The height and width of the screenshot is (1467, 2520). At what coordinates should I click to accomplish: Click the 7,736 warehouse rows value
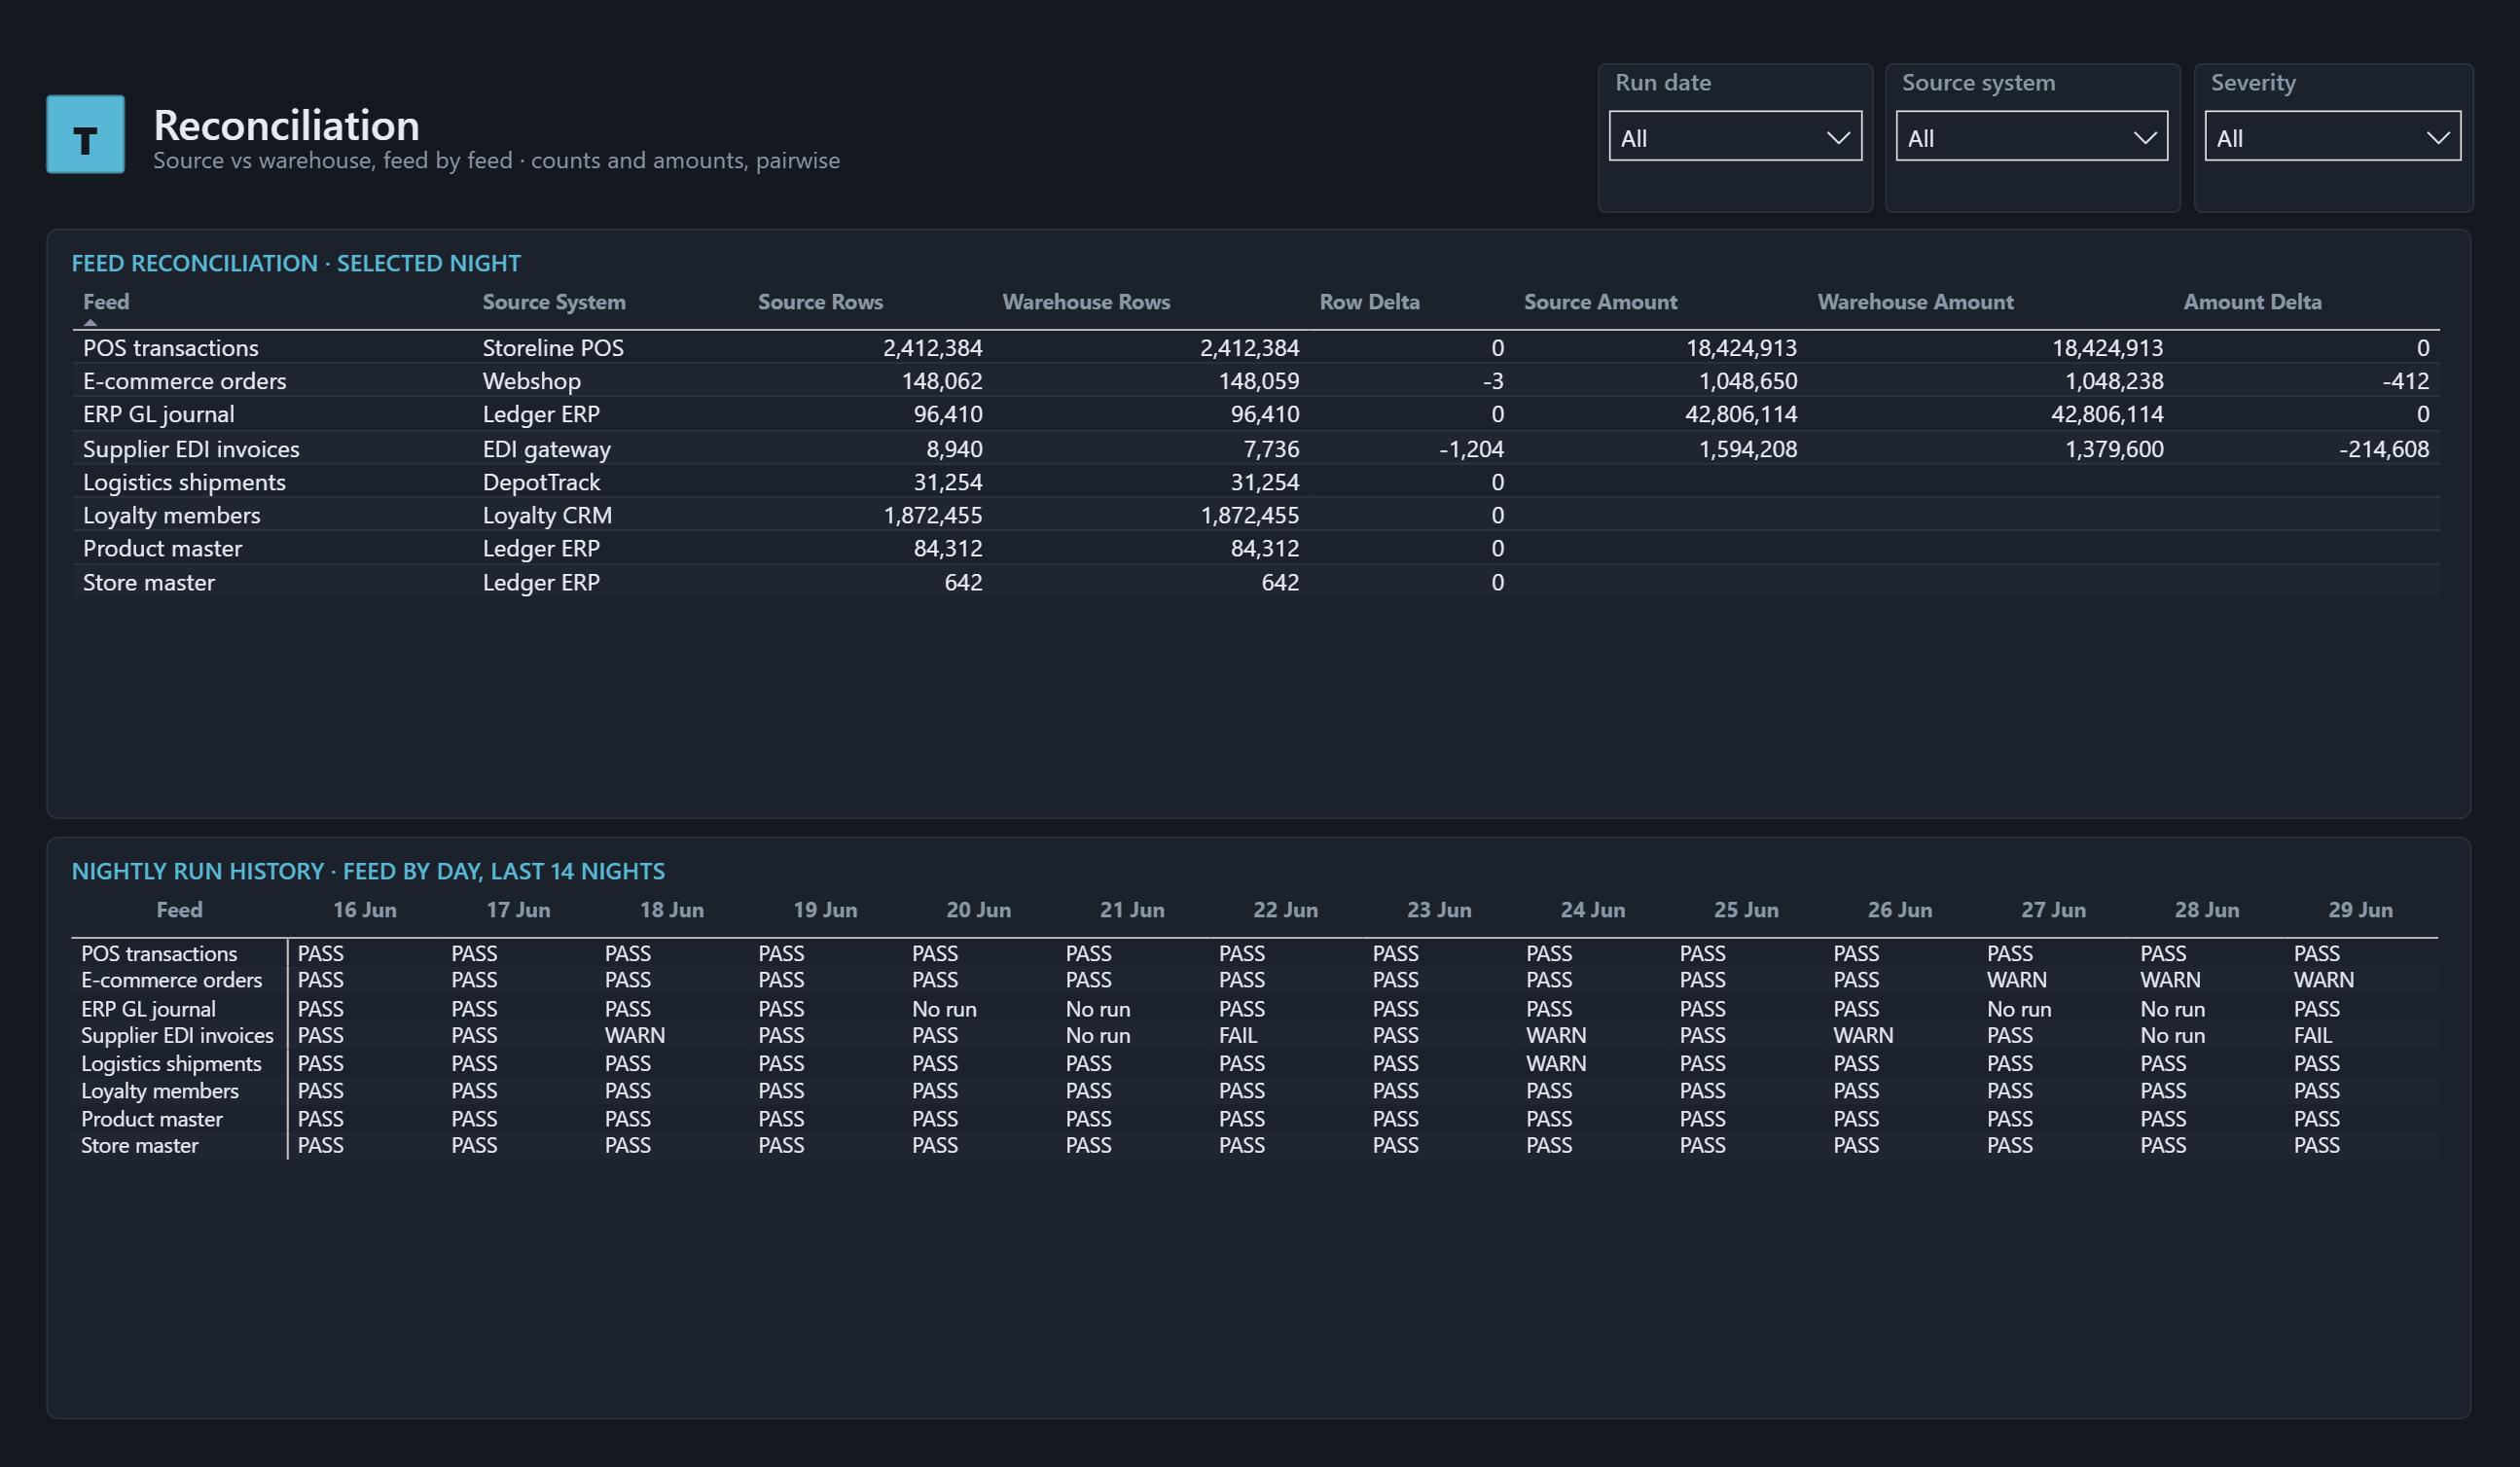(x=1271, y=449)
